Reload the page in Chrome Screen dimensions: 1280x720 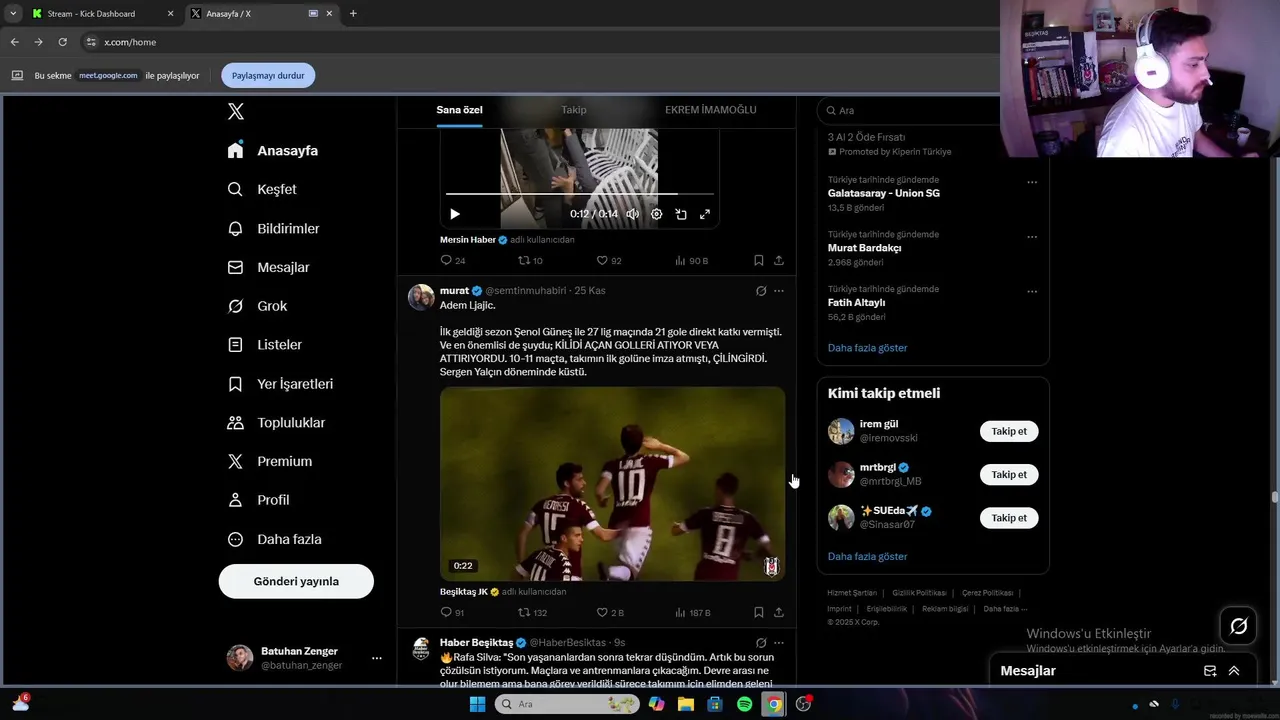(62, 42)
